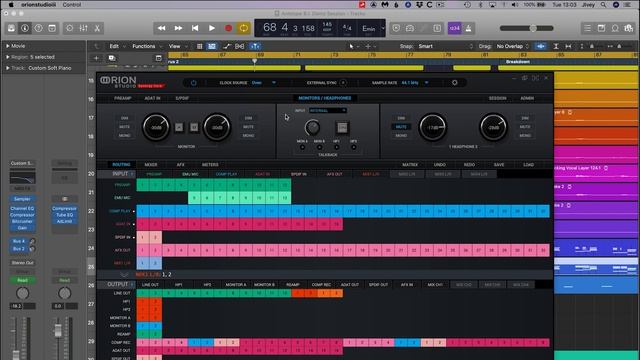Click the Fast Forward transport button
Viewport: 640px width, 360px height.
pos(178,28)
